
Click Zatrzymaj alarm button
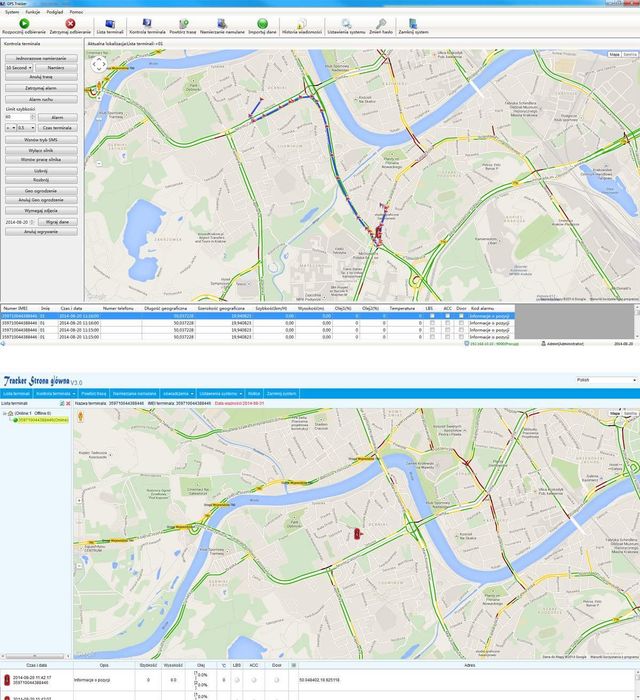coord(41,88)
